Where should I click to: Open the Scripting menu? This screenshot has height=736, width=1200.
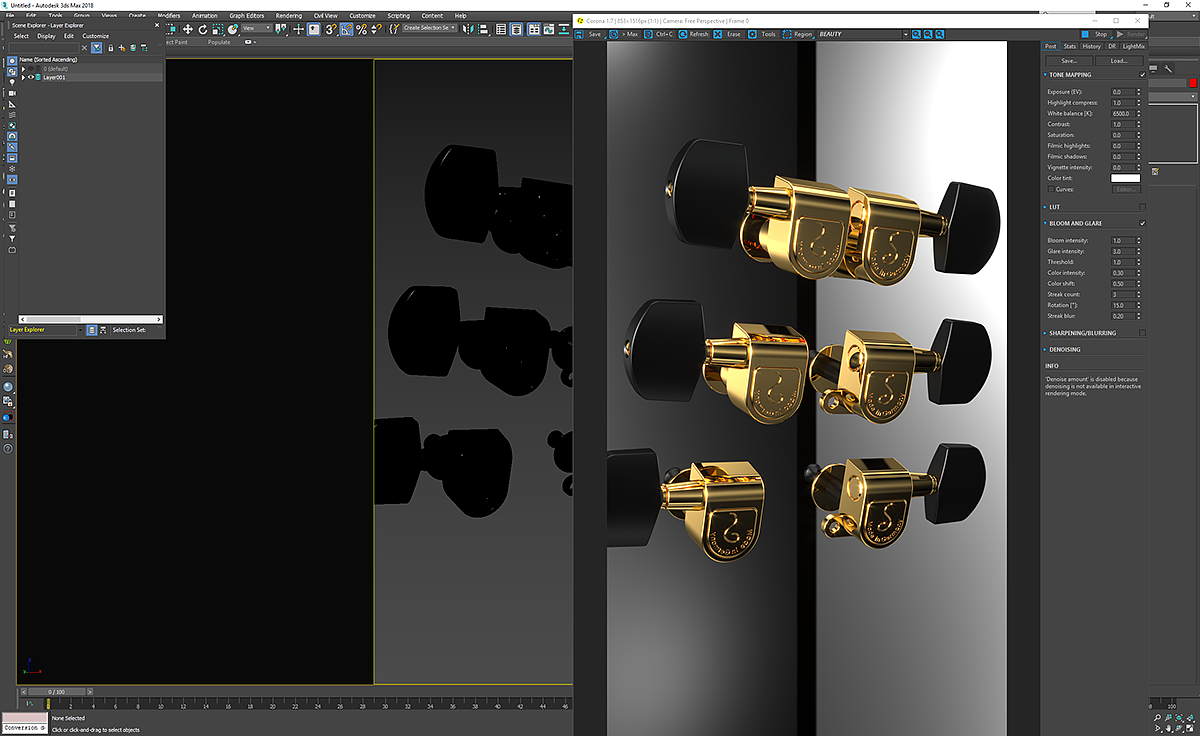coord(398,16)
